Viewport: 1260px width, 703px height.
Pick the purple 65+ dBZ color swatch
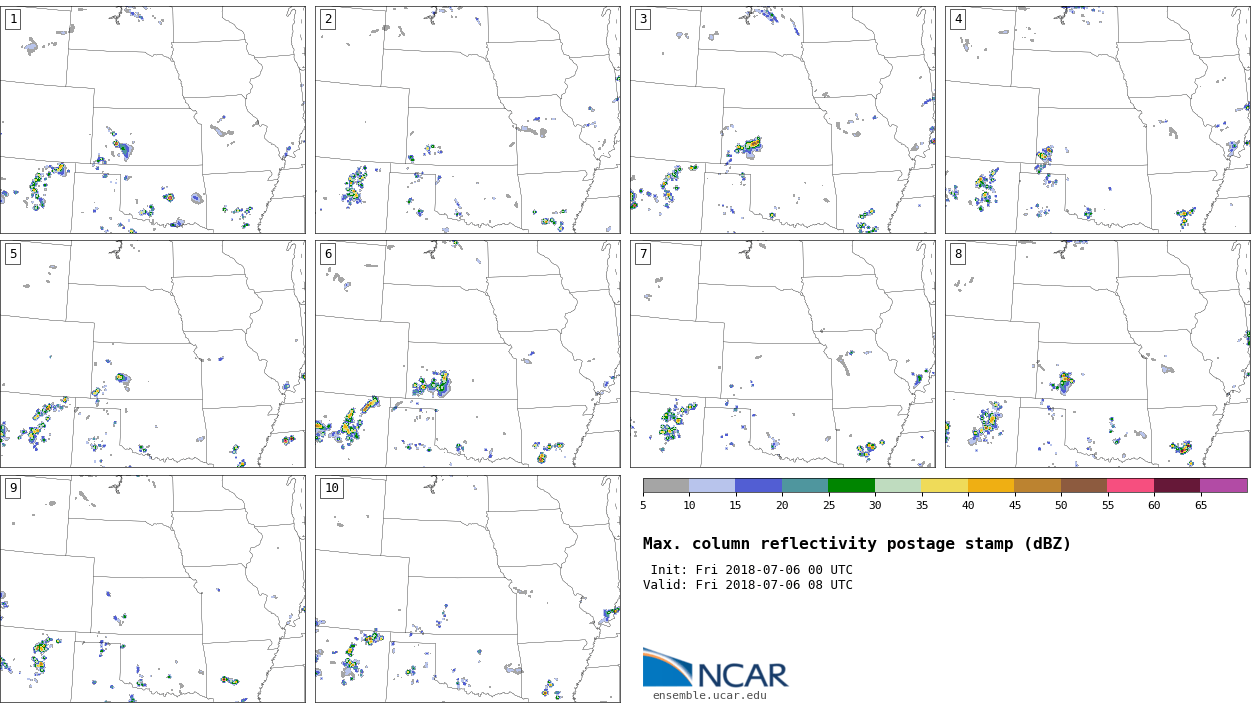pyautogui.click(x=1223, y=485)
